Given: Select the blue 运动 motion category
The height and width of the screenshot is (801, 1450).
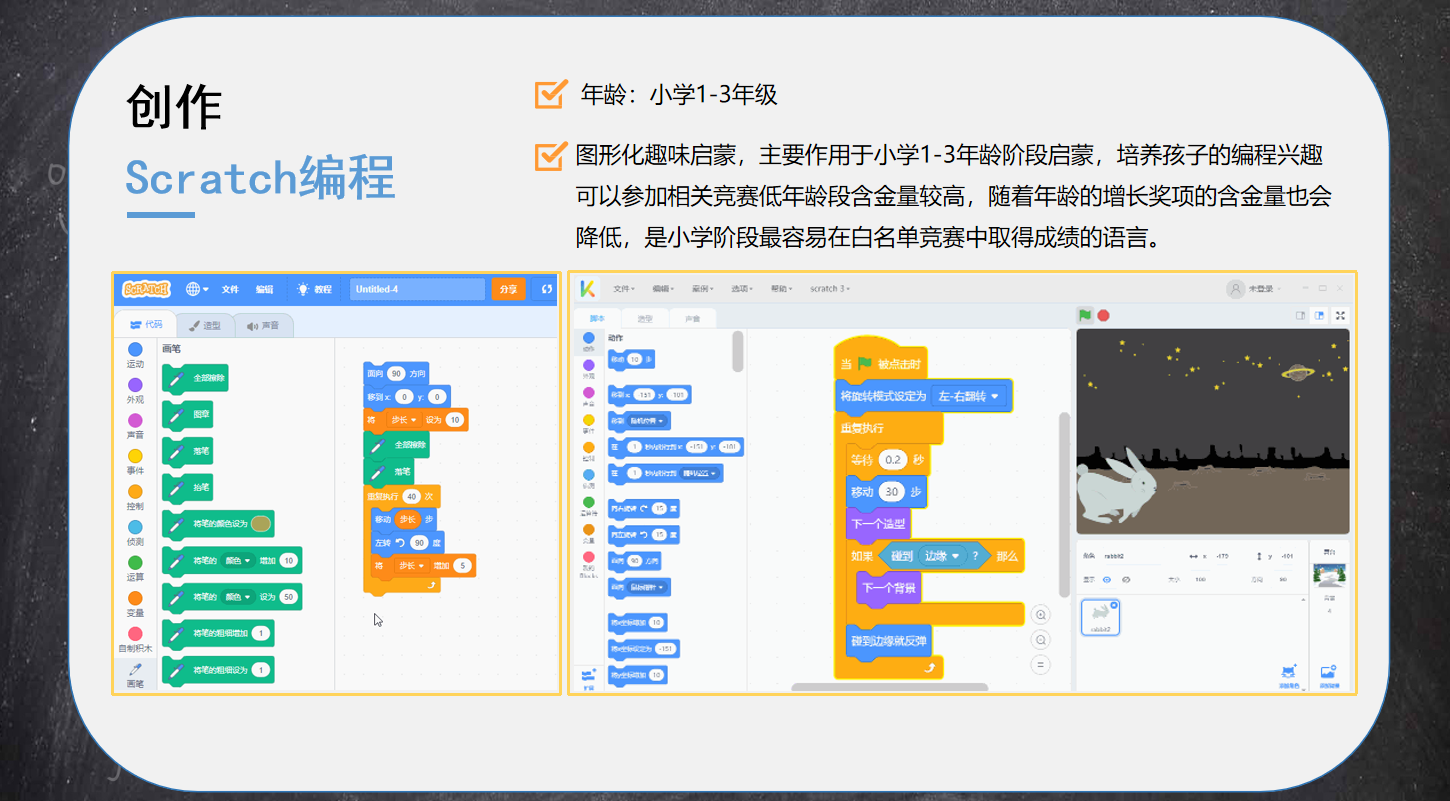Looking at the screenshot, I should pos(135,355).
